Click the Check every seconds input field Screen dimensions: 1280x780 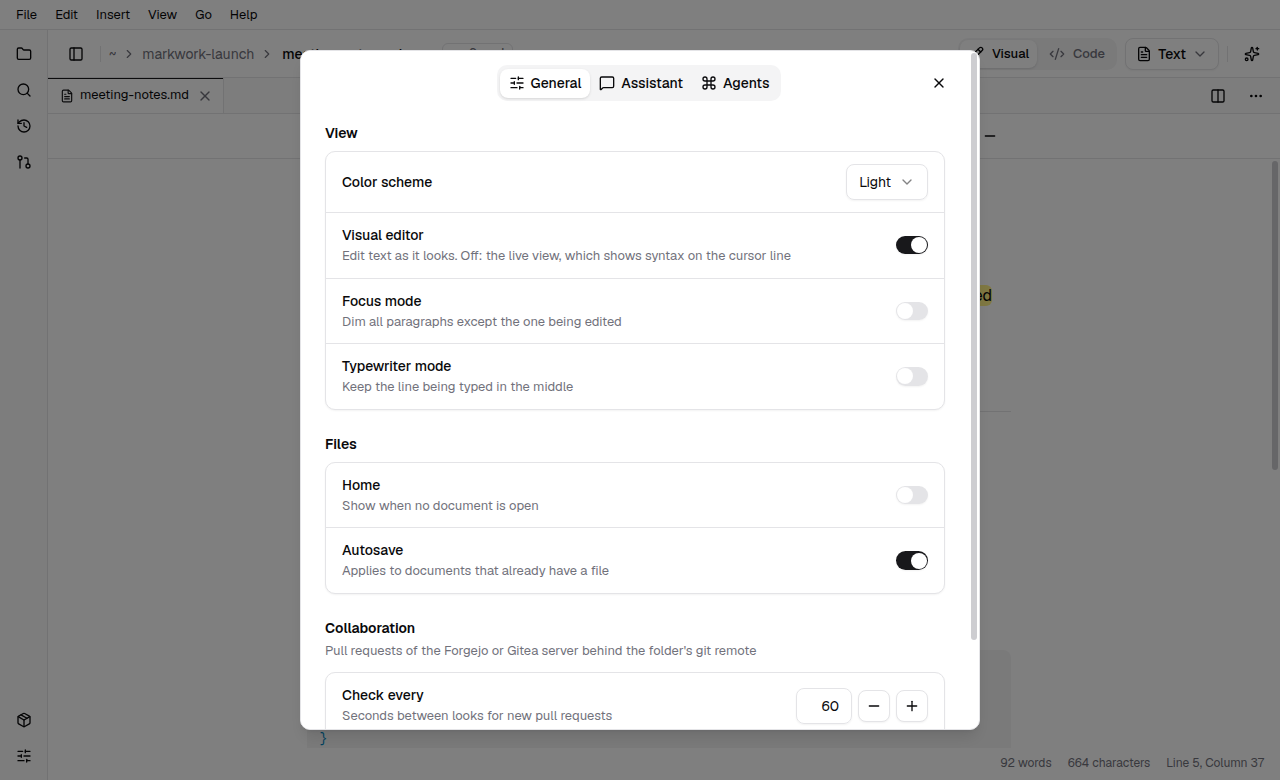point(824,706)
